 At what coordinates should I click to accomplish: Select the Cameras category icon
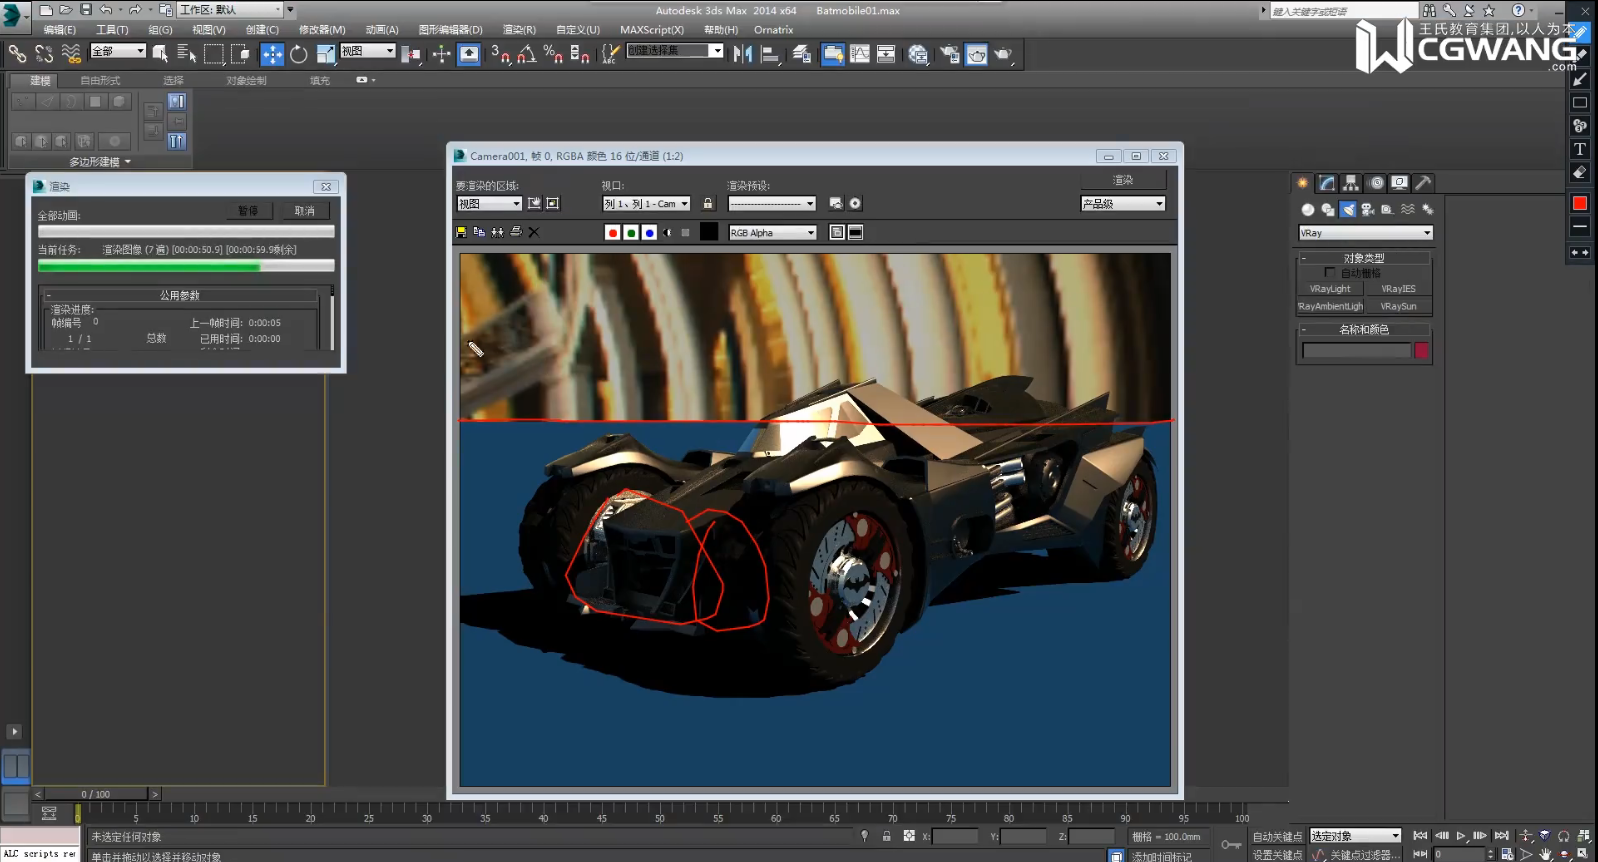click(x=1367, y=209)
